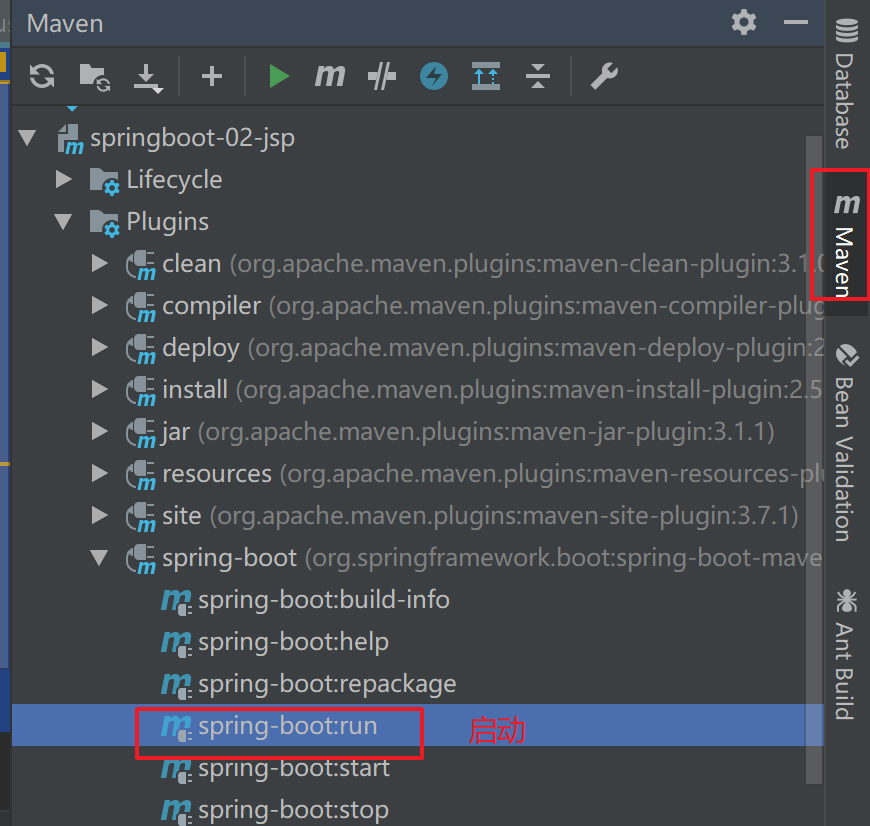Select spring-boot:repackage goal

coord(327,684)
